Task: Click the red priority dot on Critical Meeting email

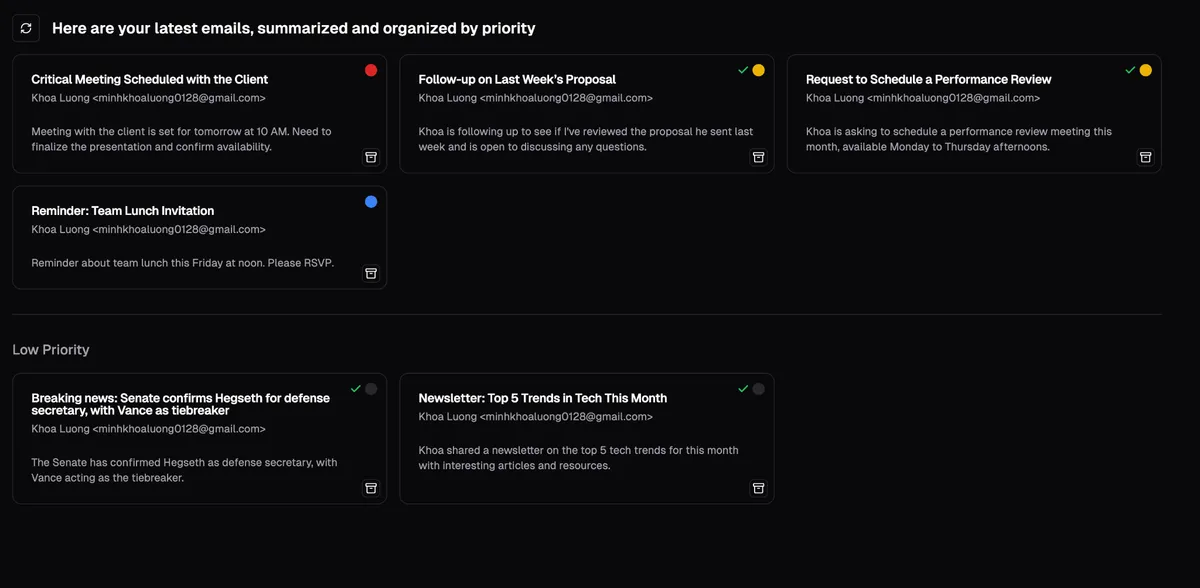Action: click(370, 70)
